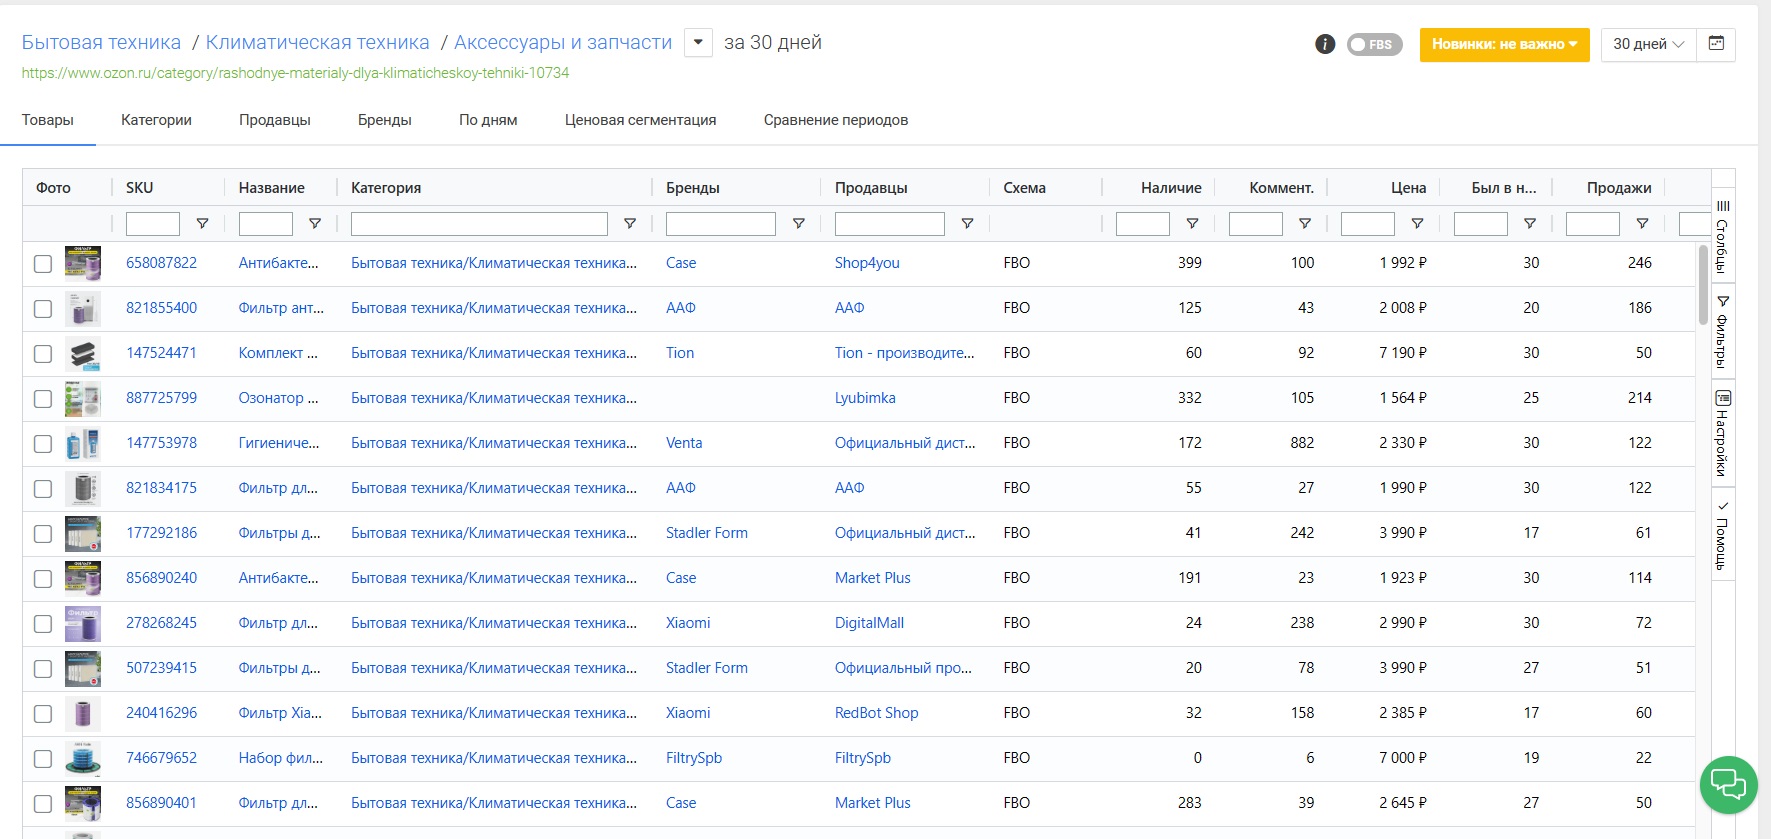Expand the category breadcrumb dropdown arrow
The height and width of the screenshot is (839, 1771).
click(698, 43)
